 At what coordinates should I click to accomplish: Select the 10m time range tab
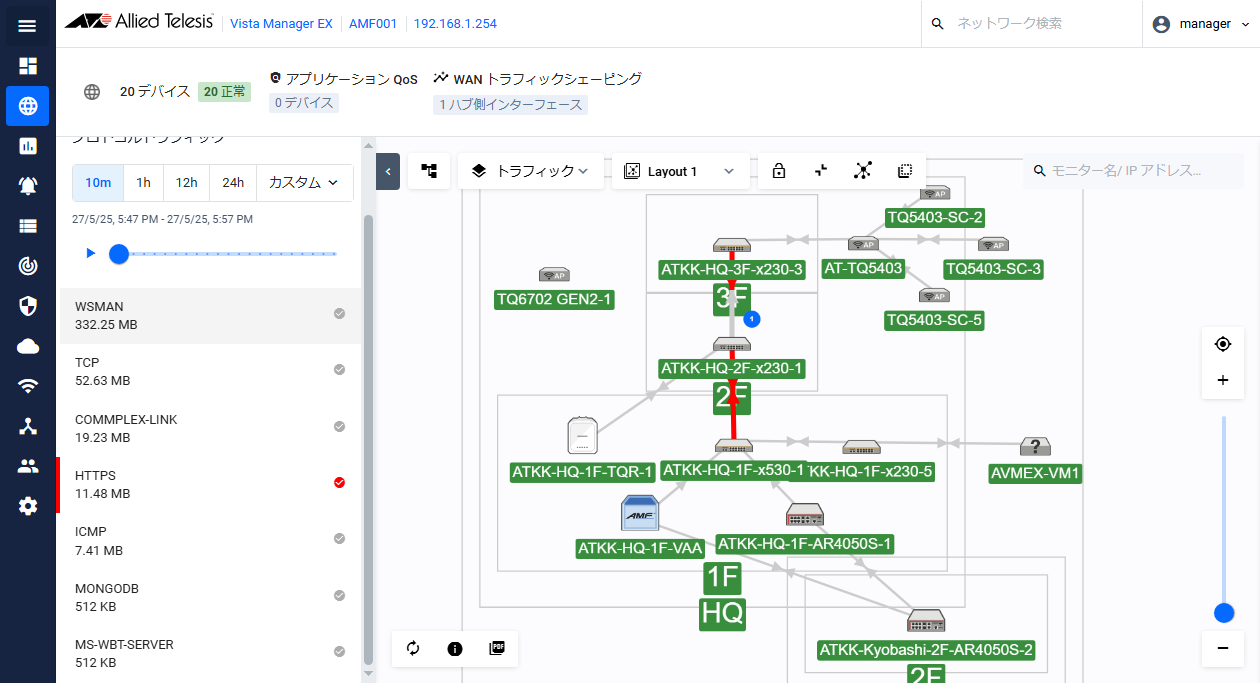coord(98,183)
